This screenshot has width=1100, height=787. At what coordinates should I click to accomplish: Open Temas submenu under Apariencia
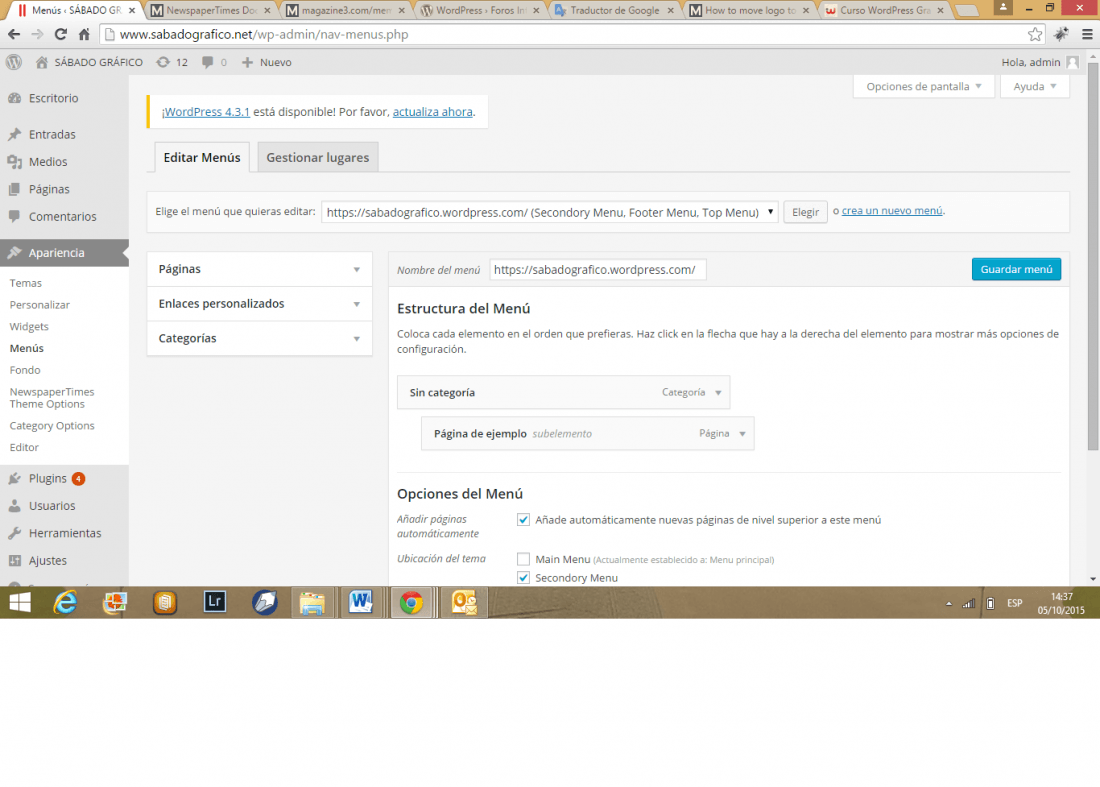25,283
